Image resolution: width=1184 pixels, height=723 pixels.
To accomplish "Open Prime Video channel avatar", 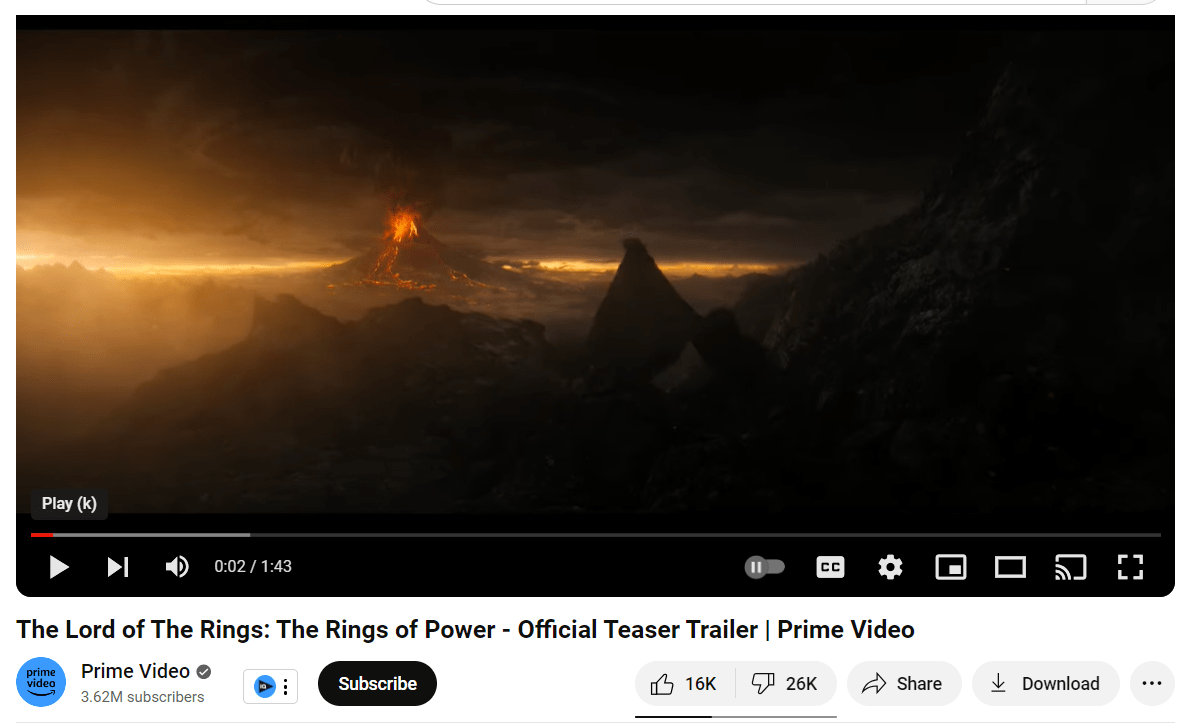I will coord(41,682).
